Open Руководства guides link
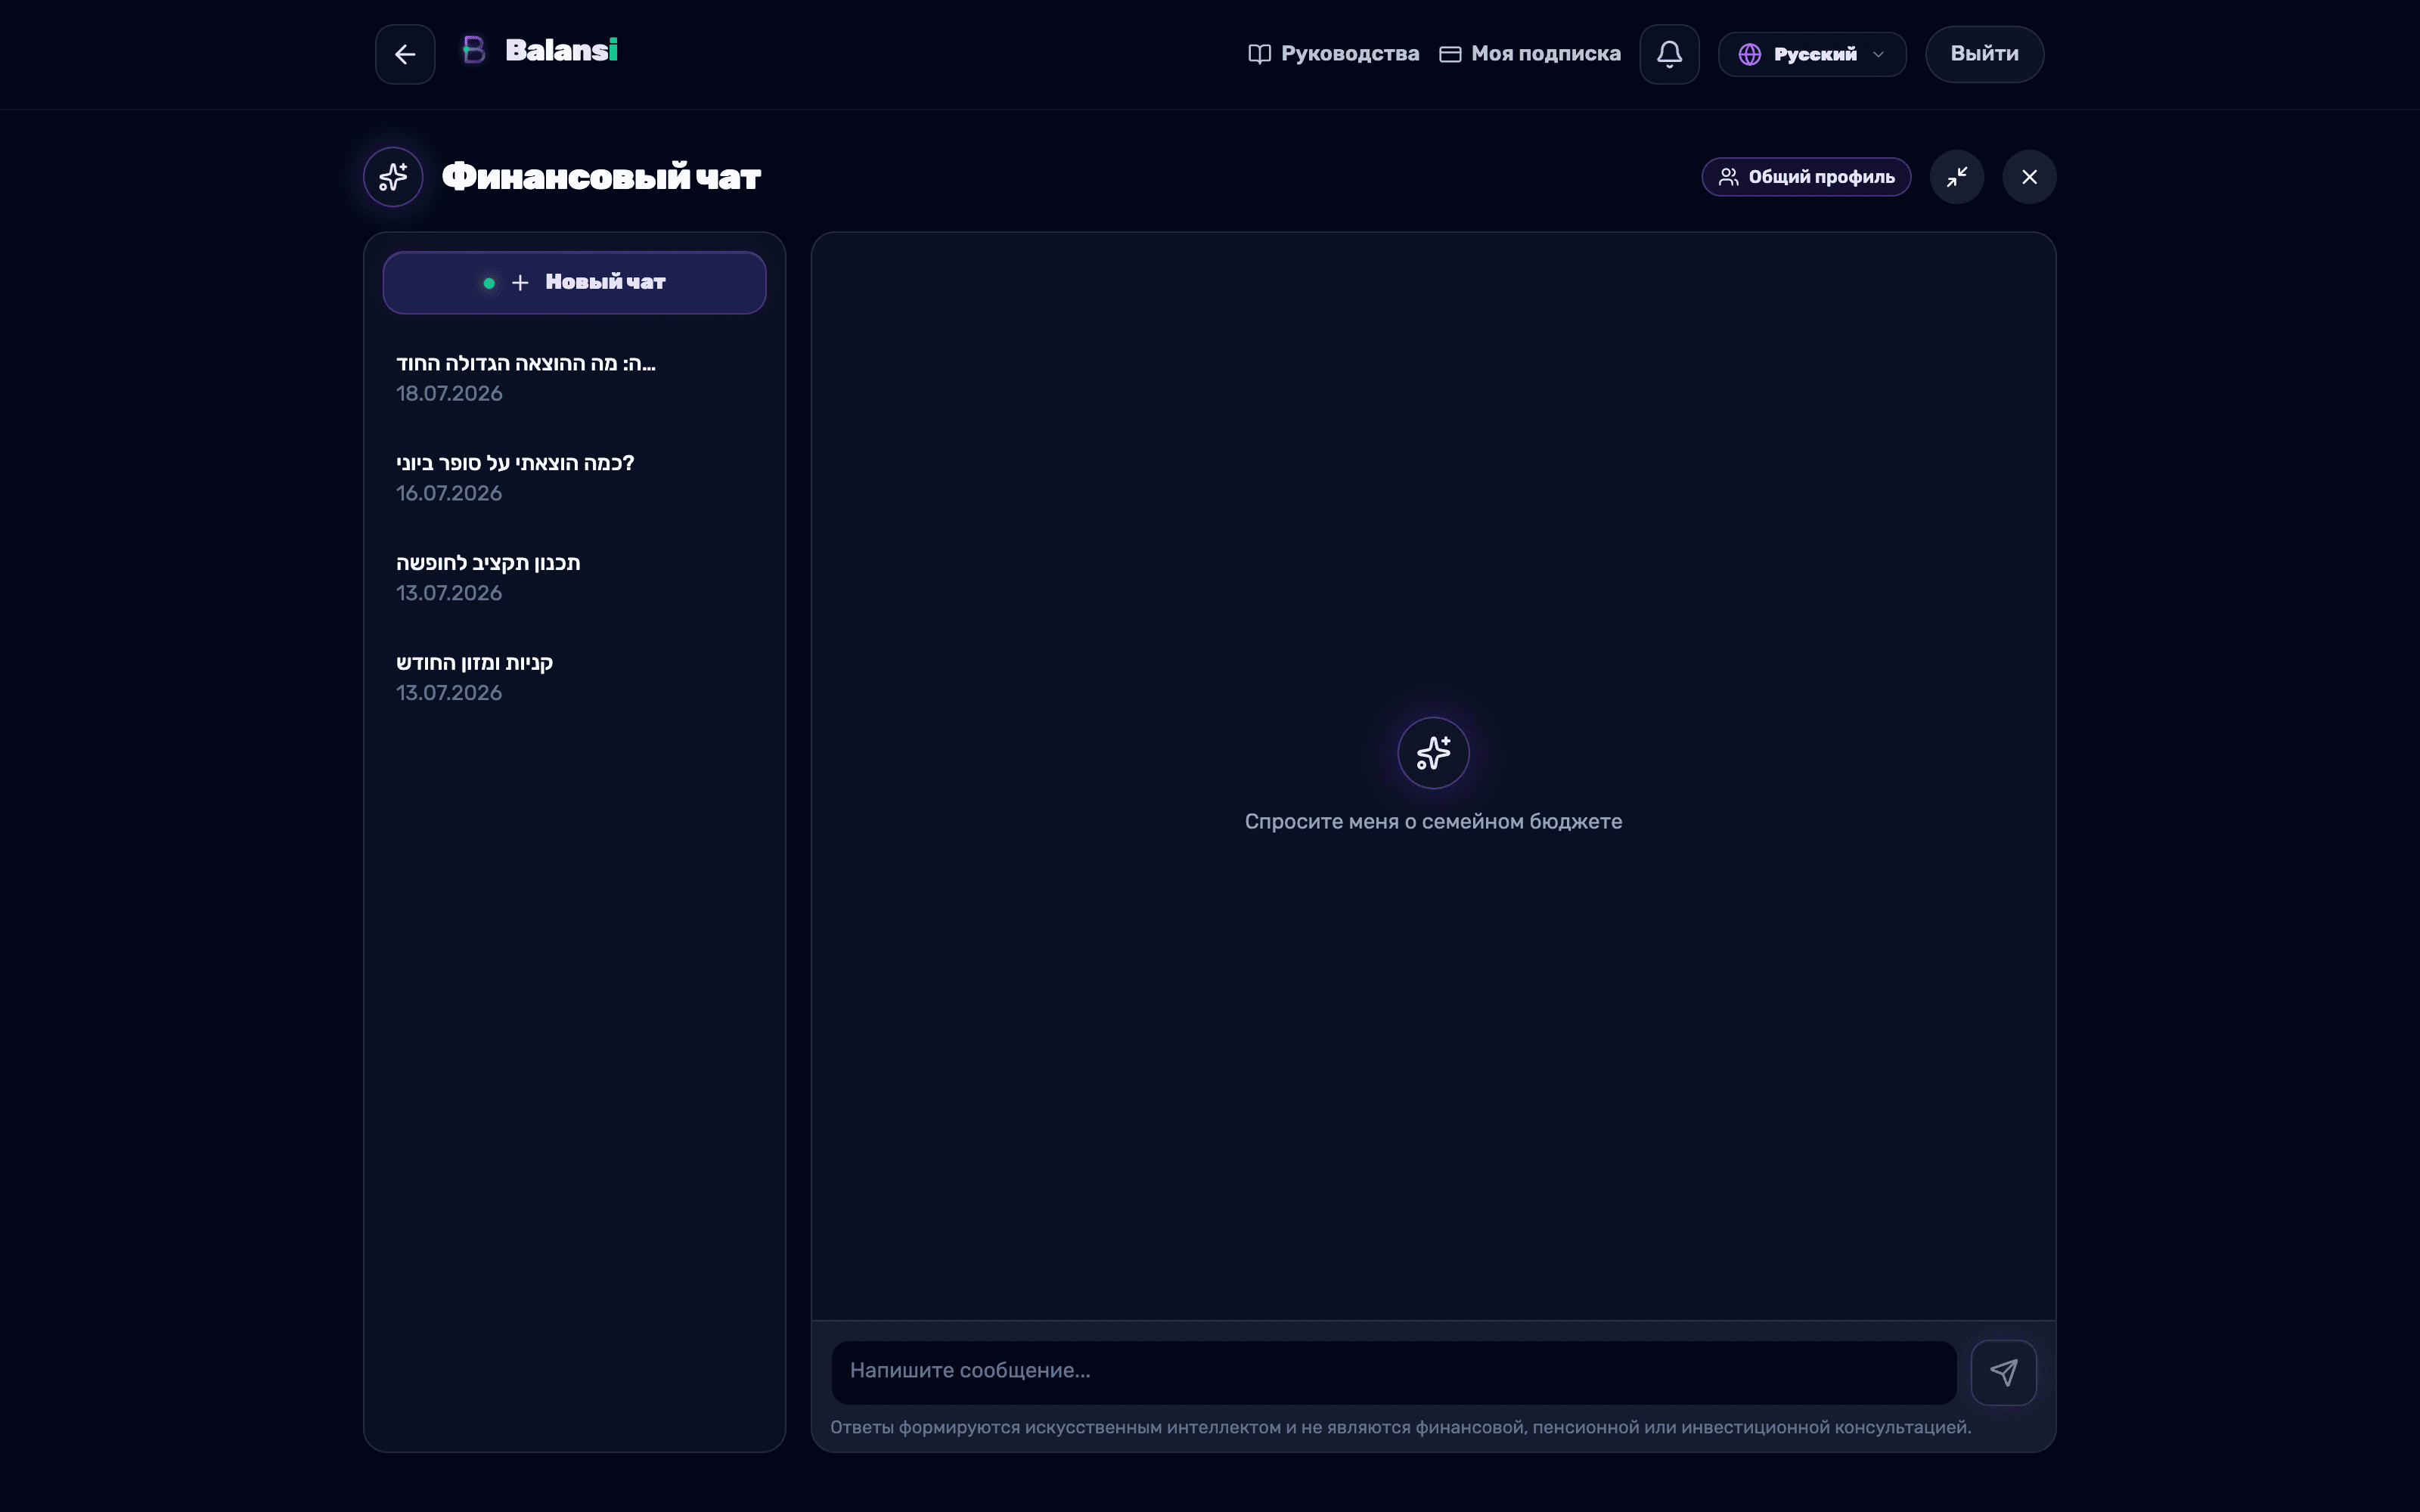Screen dimensions: 2420x1512 pos(1334,54)
